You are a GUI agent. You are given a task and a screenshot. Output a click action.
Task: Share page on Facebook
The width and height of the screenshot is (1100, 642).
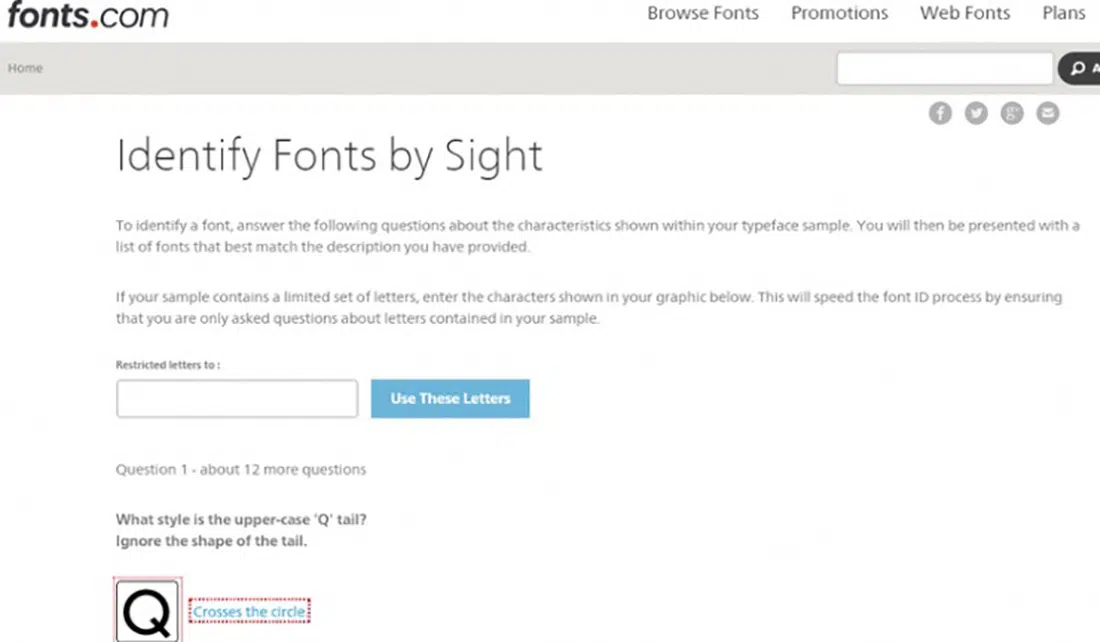[x=940, y=113]
